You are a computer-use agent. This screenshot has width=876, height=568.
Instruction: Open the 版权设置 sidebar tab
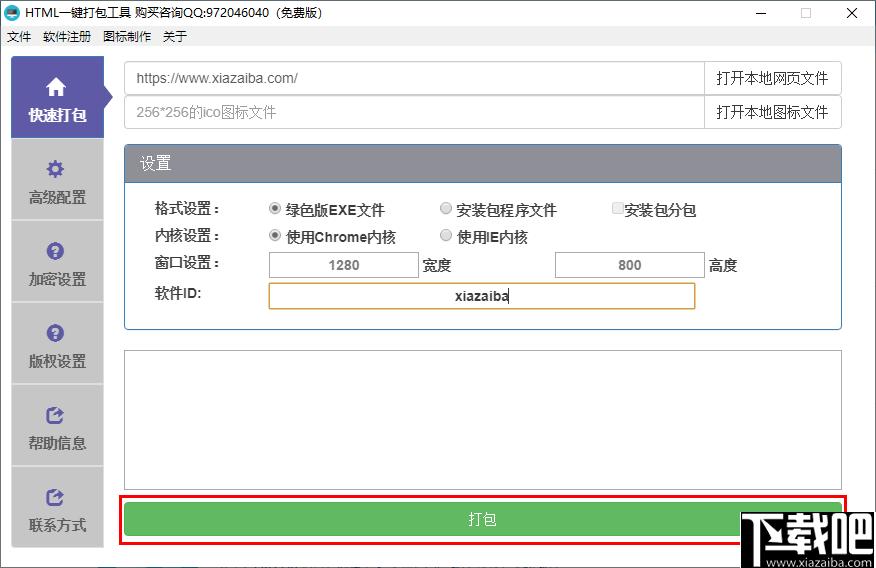tap(58, 344)
